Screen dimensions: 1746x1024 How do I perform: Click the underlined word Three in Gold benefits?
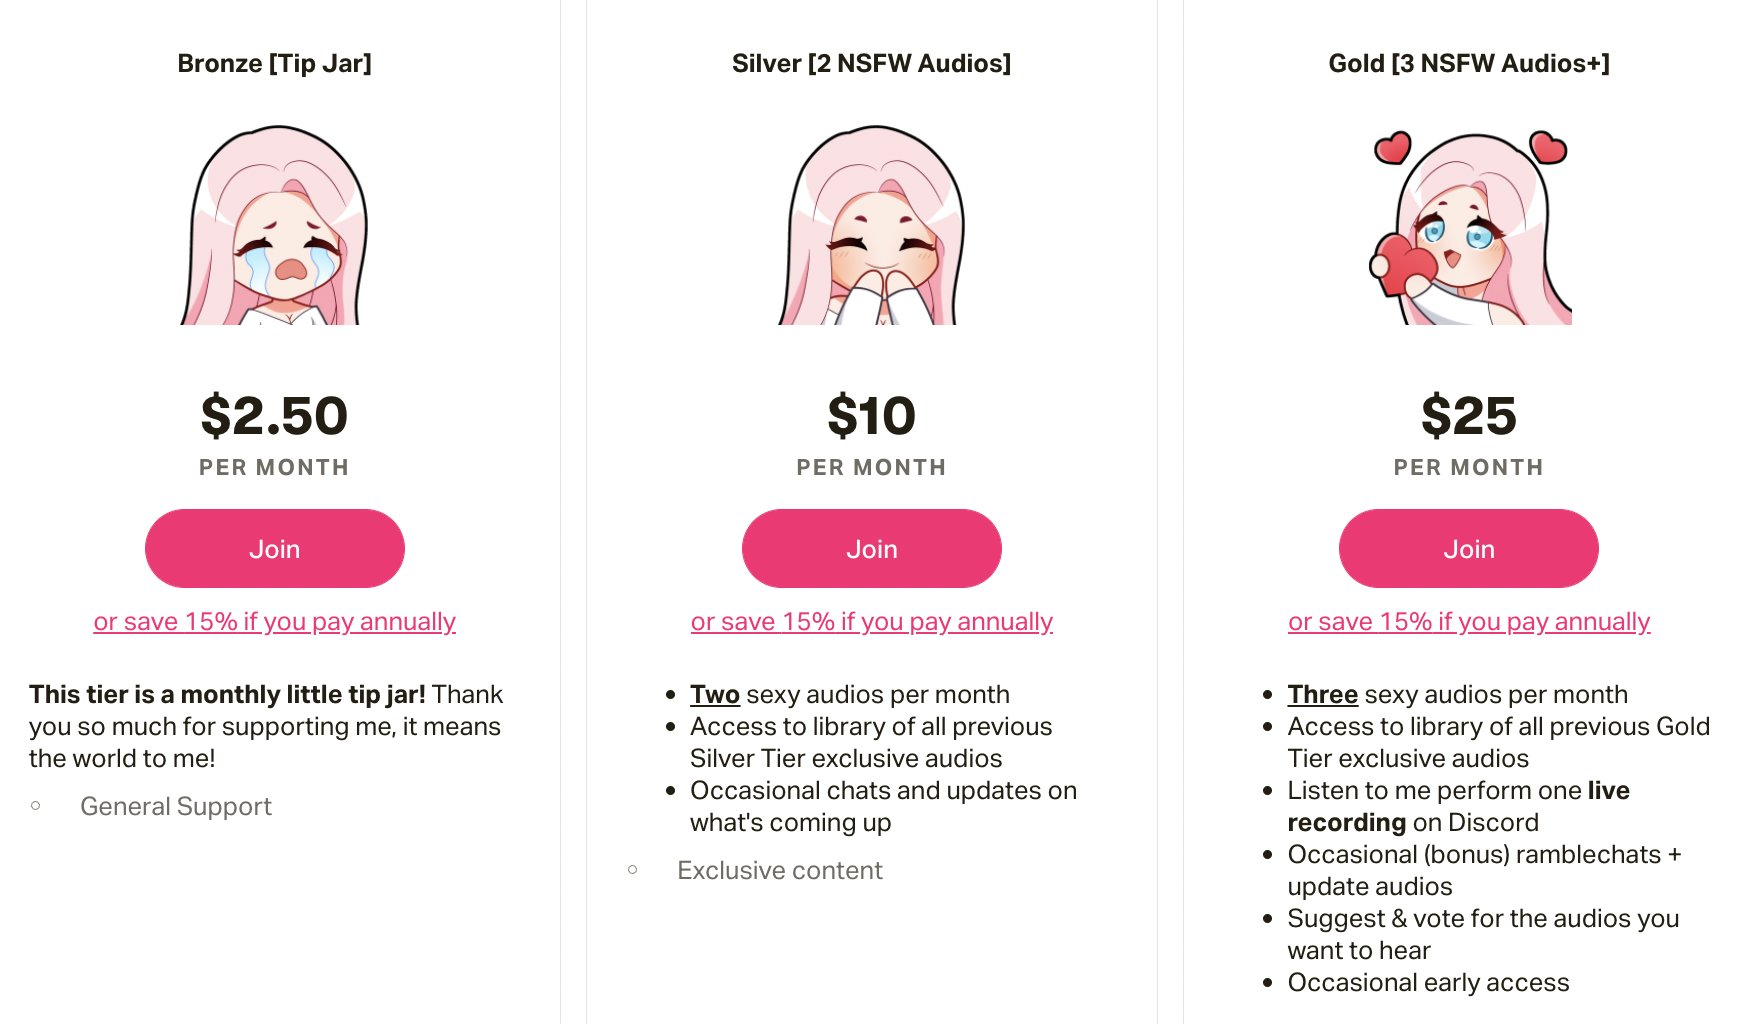click(x=1322, y=695)
